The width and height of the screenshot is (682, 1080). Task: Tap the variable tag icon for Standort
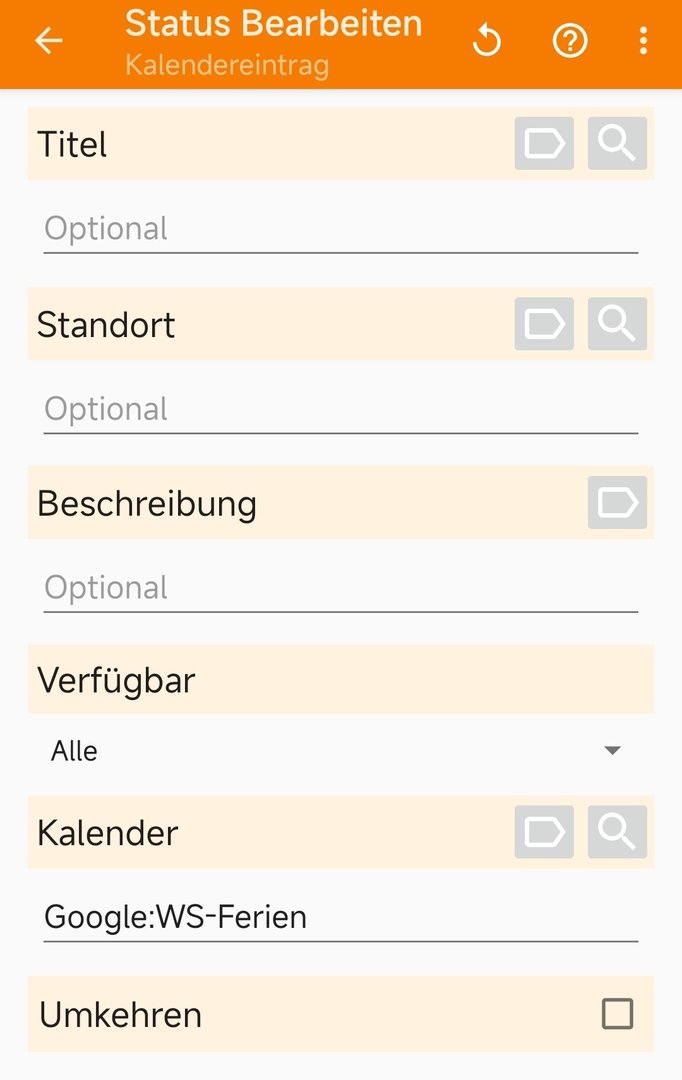[x=544, y=324]
